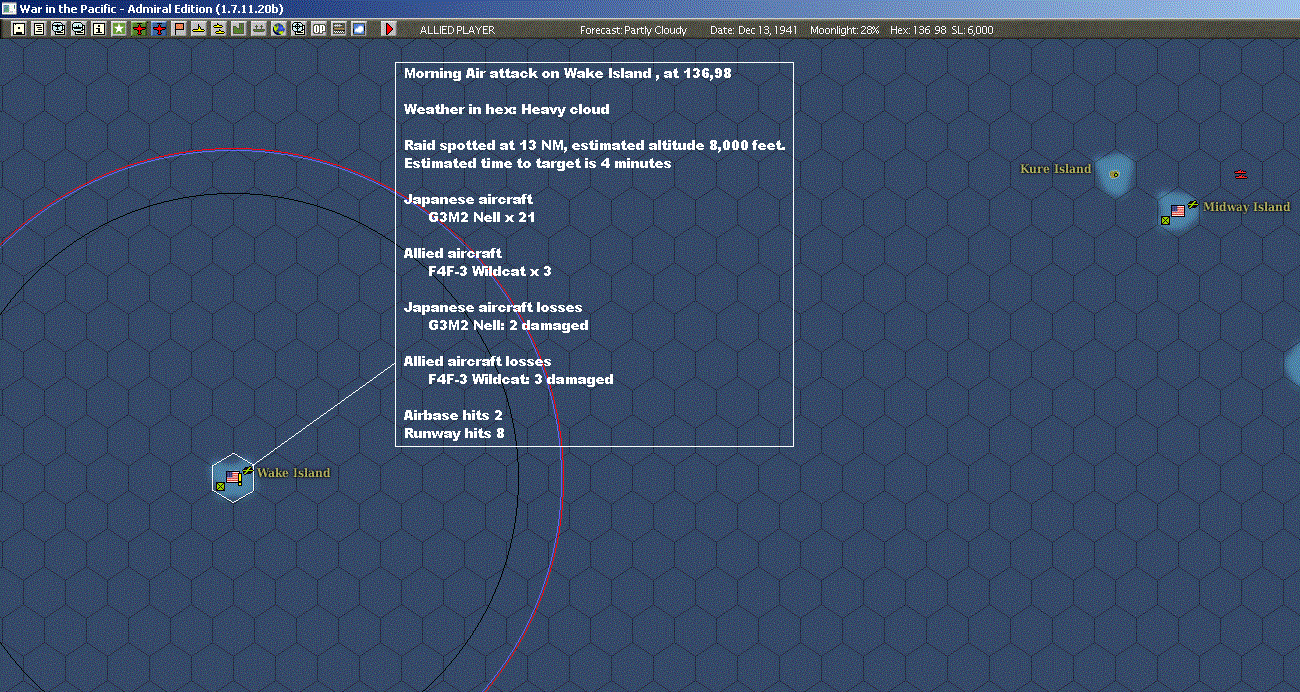Click the crosshair target toolbar icon
1300x692 pixels.
click(x=298, y=29)
